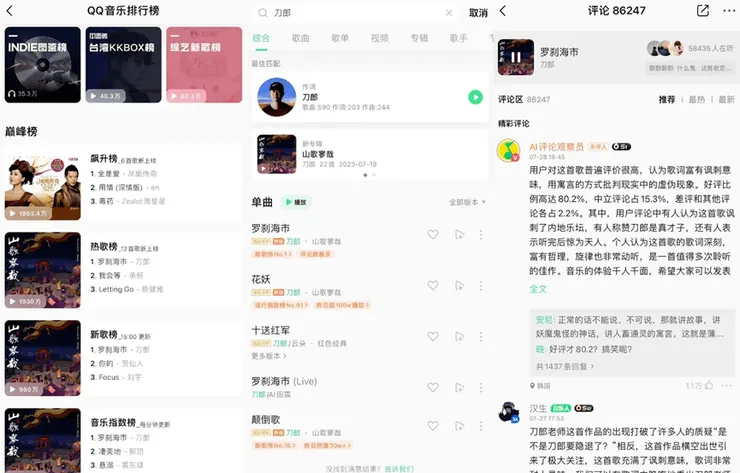Open 58435人在听 listeners area
This screenshot has height=473, width=740.
tap(690, 49)
